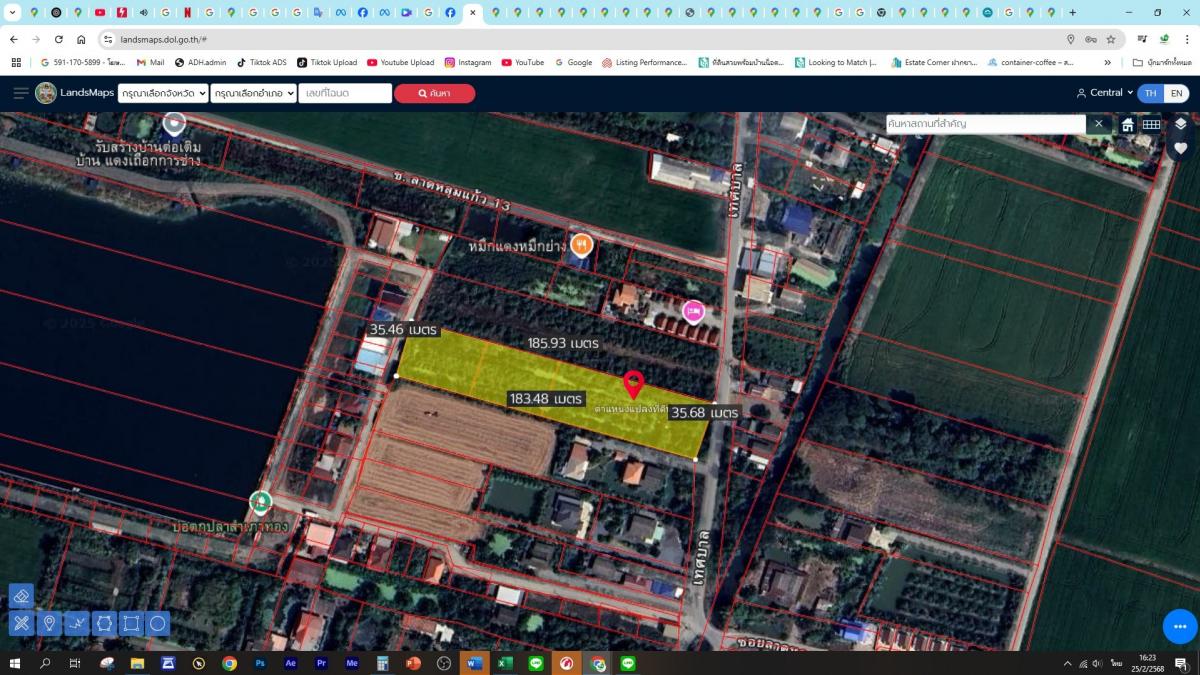Open the ADH.admin bookmark
Screen dimensions: 1200x675
pos(200,62)
